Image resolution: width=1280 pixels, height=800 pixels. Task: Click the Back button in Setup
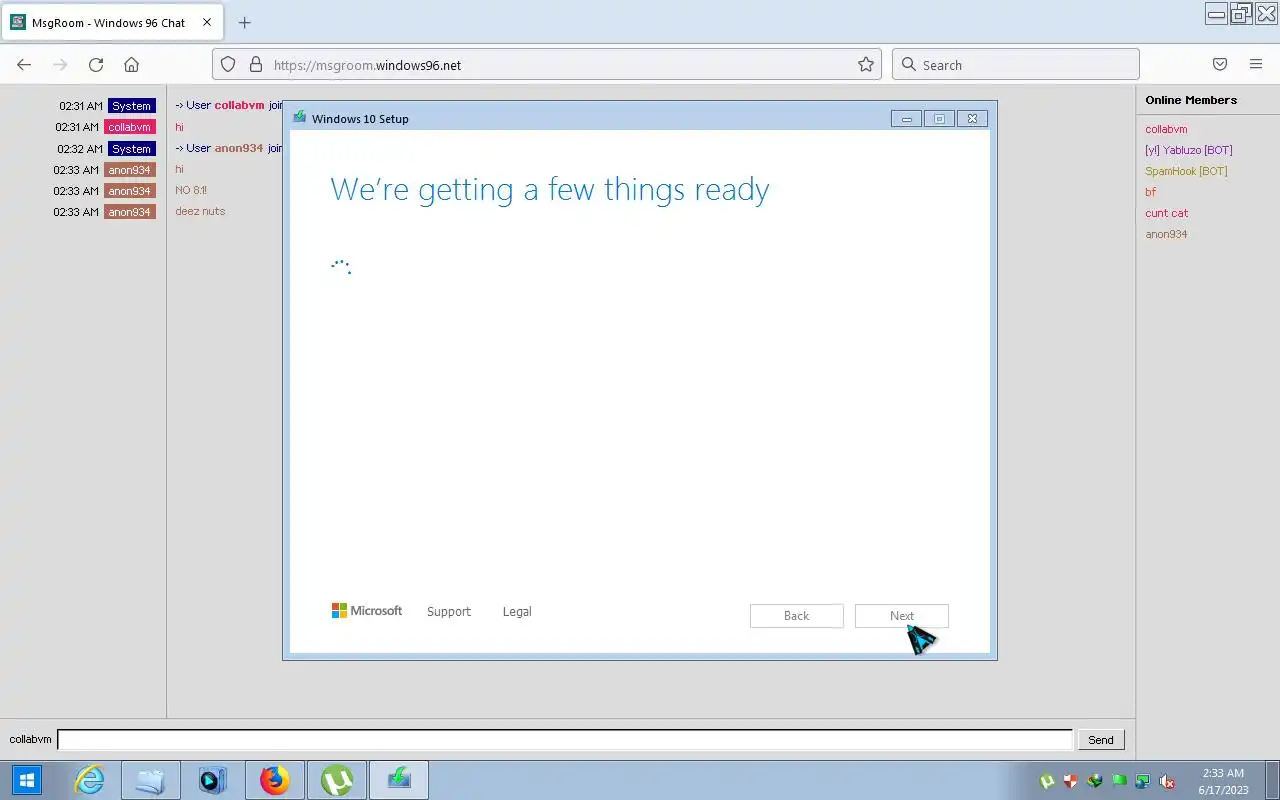[x=796, y=616]
